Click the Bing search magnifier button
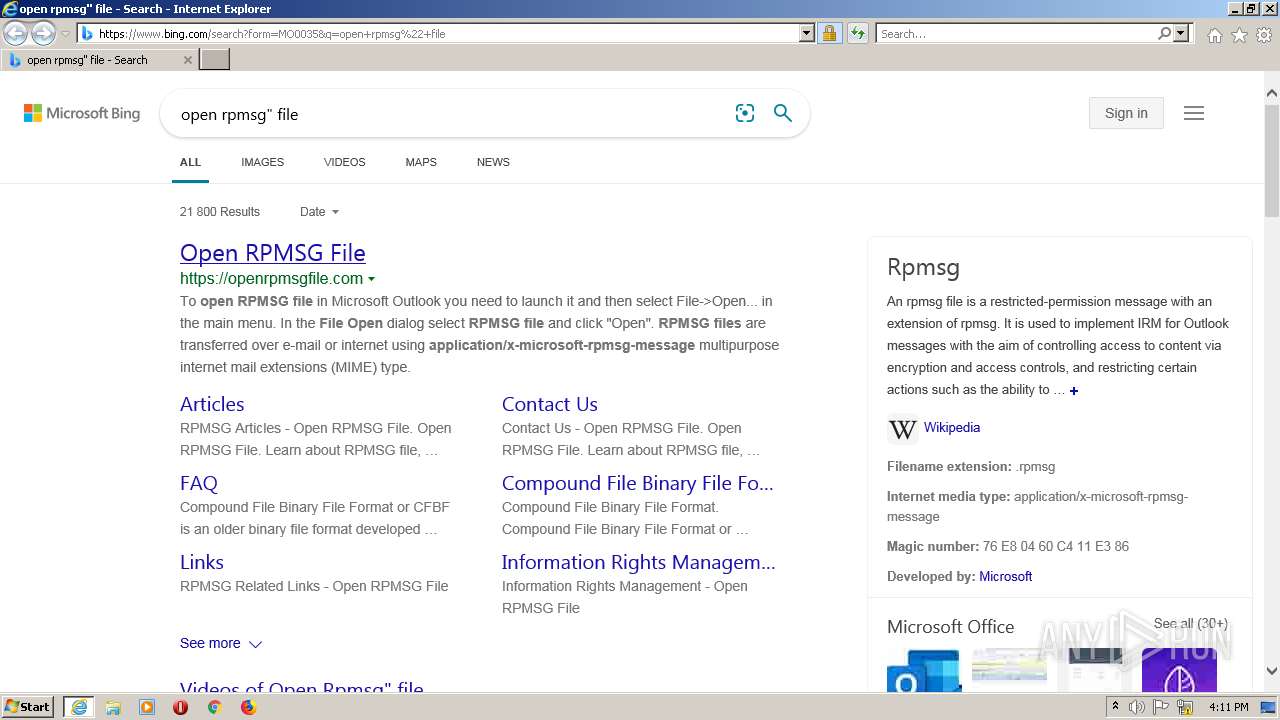This screenshot has height=720, width=1280. coord(783,113)
